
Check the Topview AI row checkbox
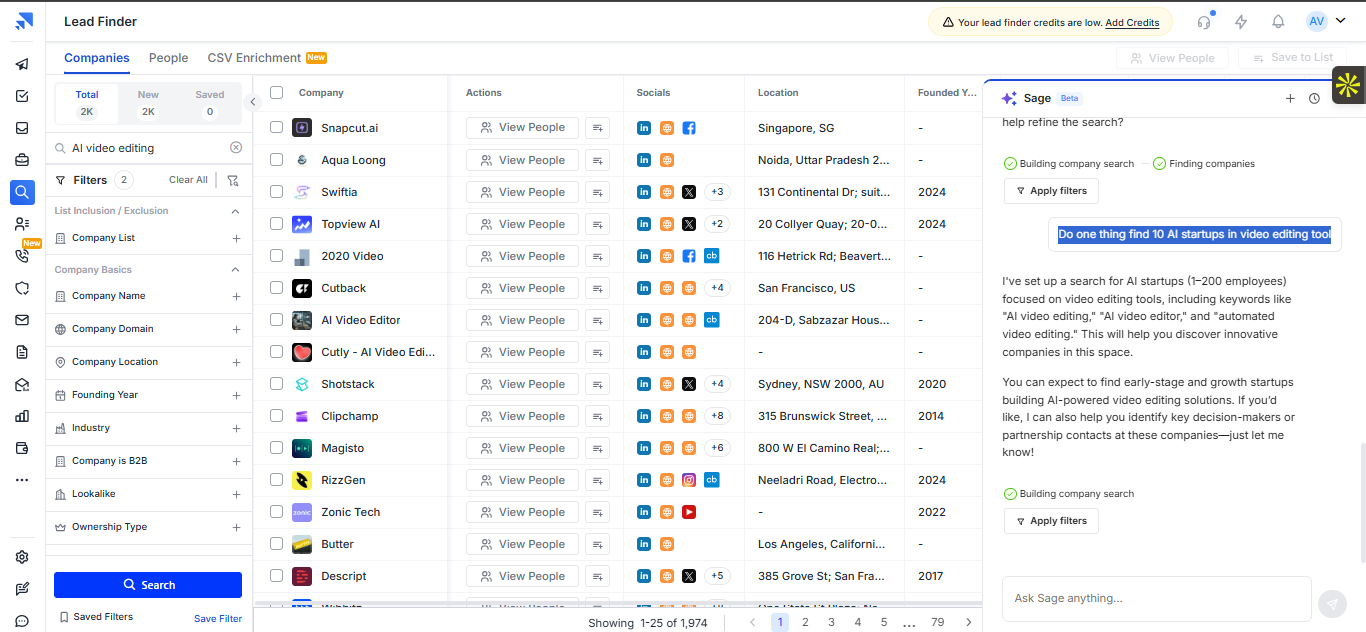click(277, 223)
